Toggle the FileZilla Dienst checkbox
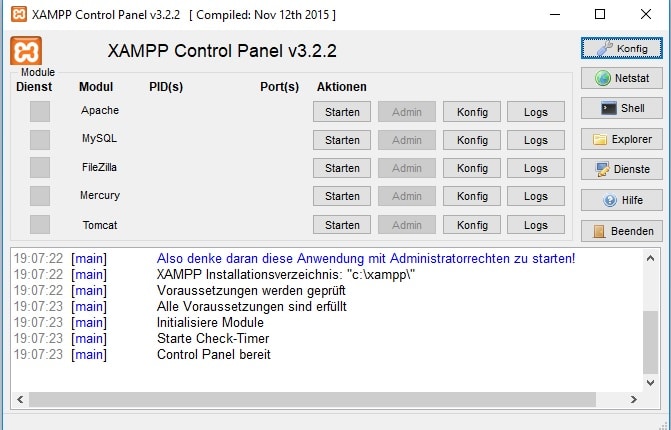 point(40,167)
